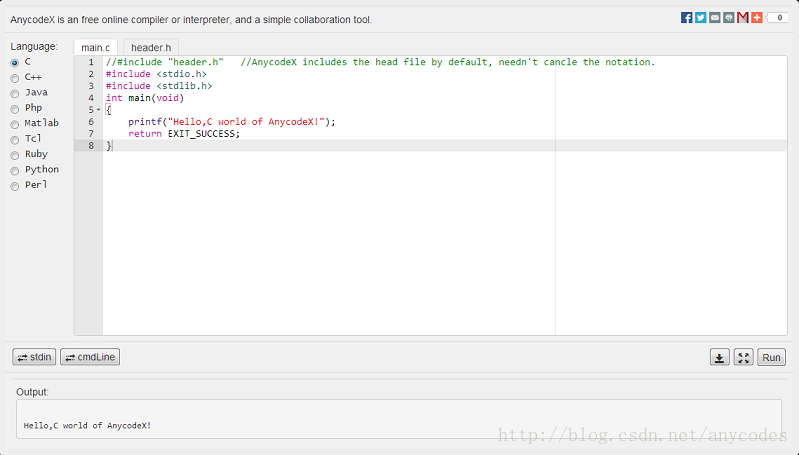Share page on Twitter
Viewport: 799px width, 455px height.
tap(701, 18)
